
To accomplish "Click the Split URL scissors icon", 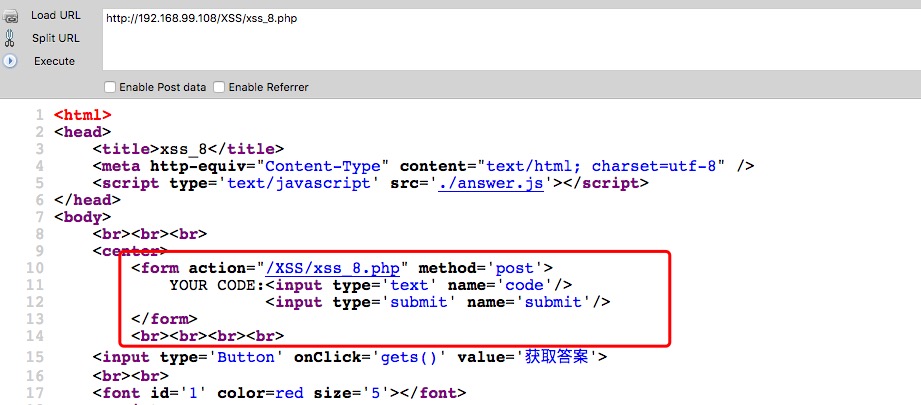I will pos(9,39).
